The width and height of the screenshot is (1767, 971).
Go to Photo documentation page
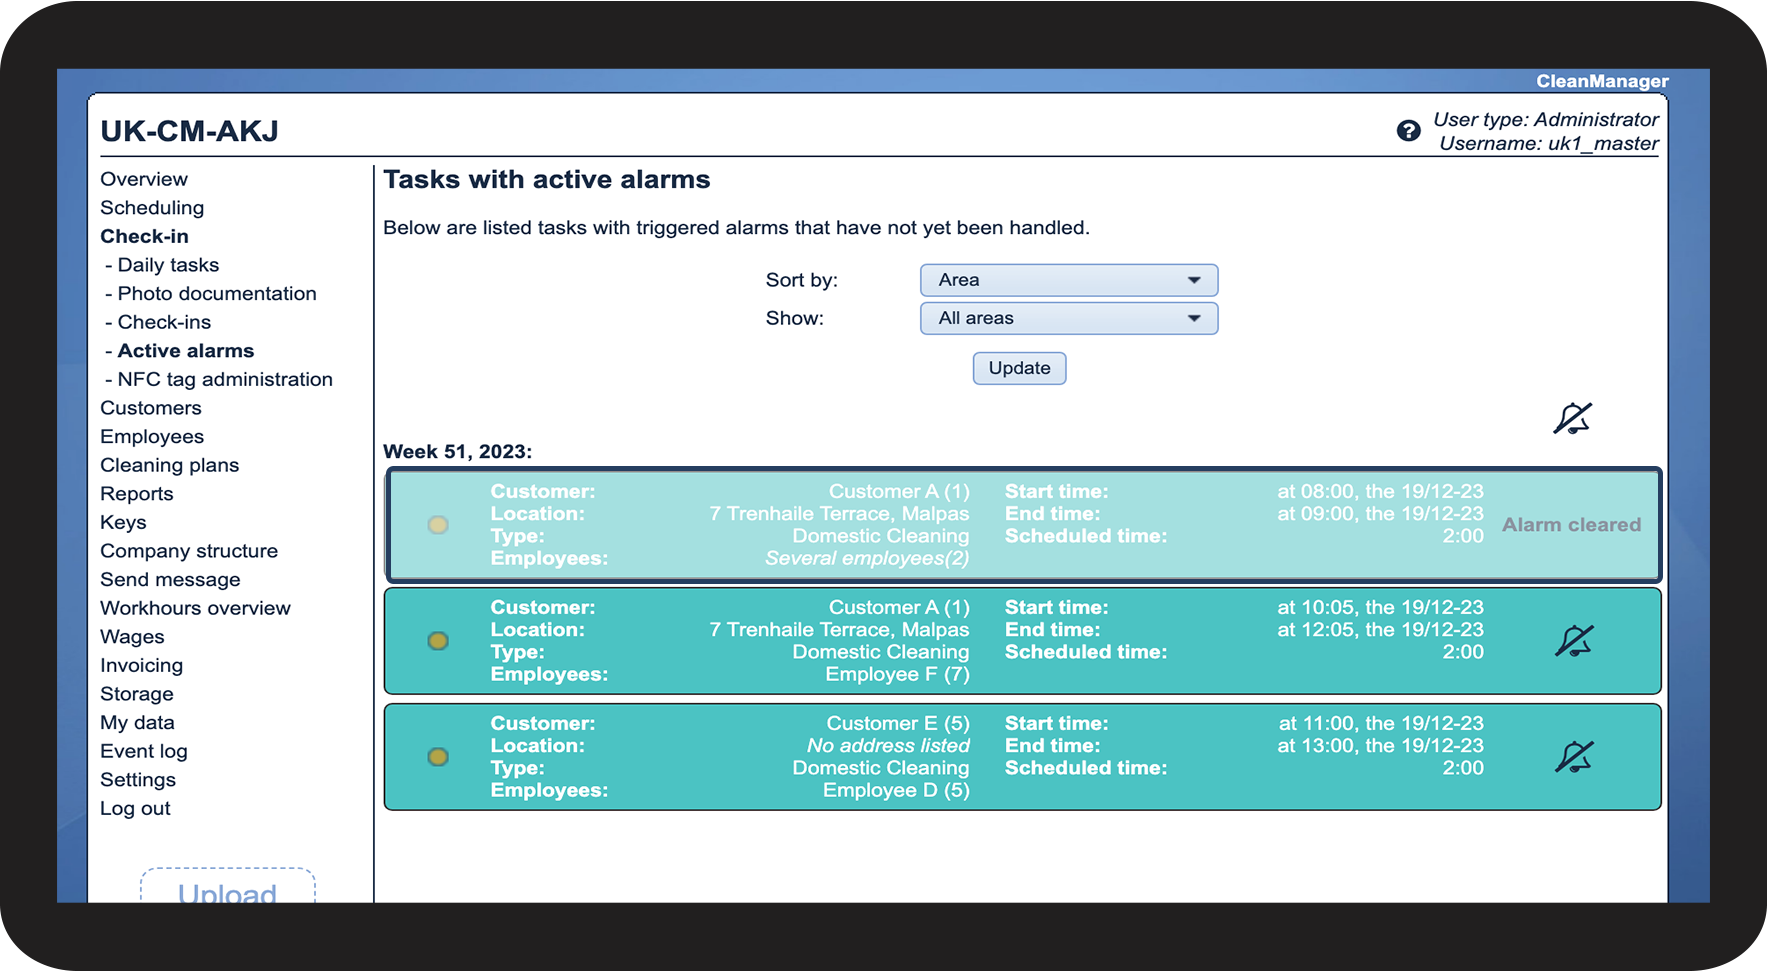tap(217, 294)
